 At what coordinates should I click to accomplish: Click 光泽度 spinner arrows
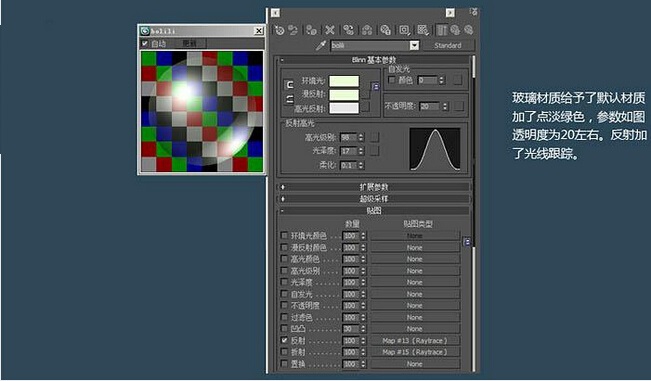[x=361, y=151]
